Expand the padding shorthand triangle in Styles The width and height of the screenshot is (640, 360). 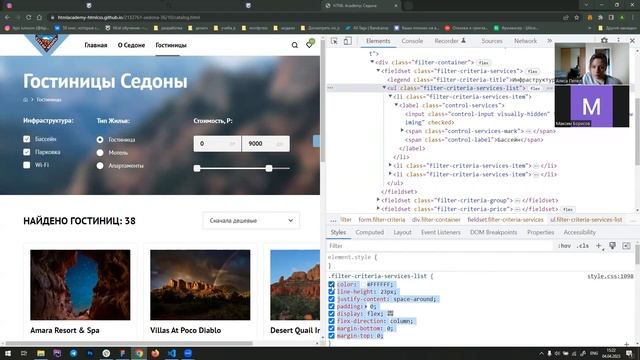tap(366, 307)
